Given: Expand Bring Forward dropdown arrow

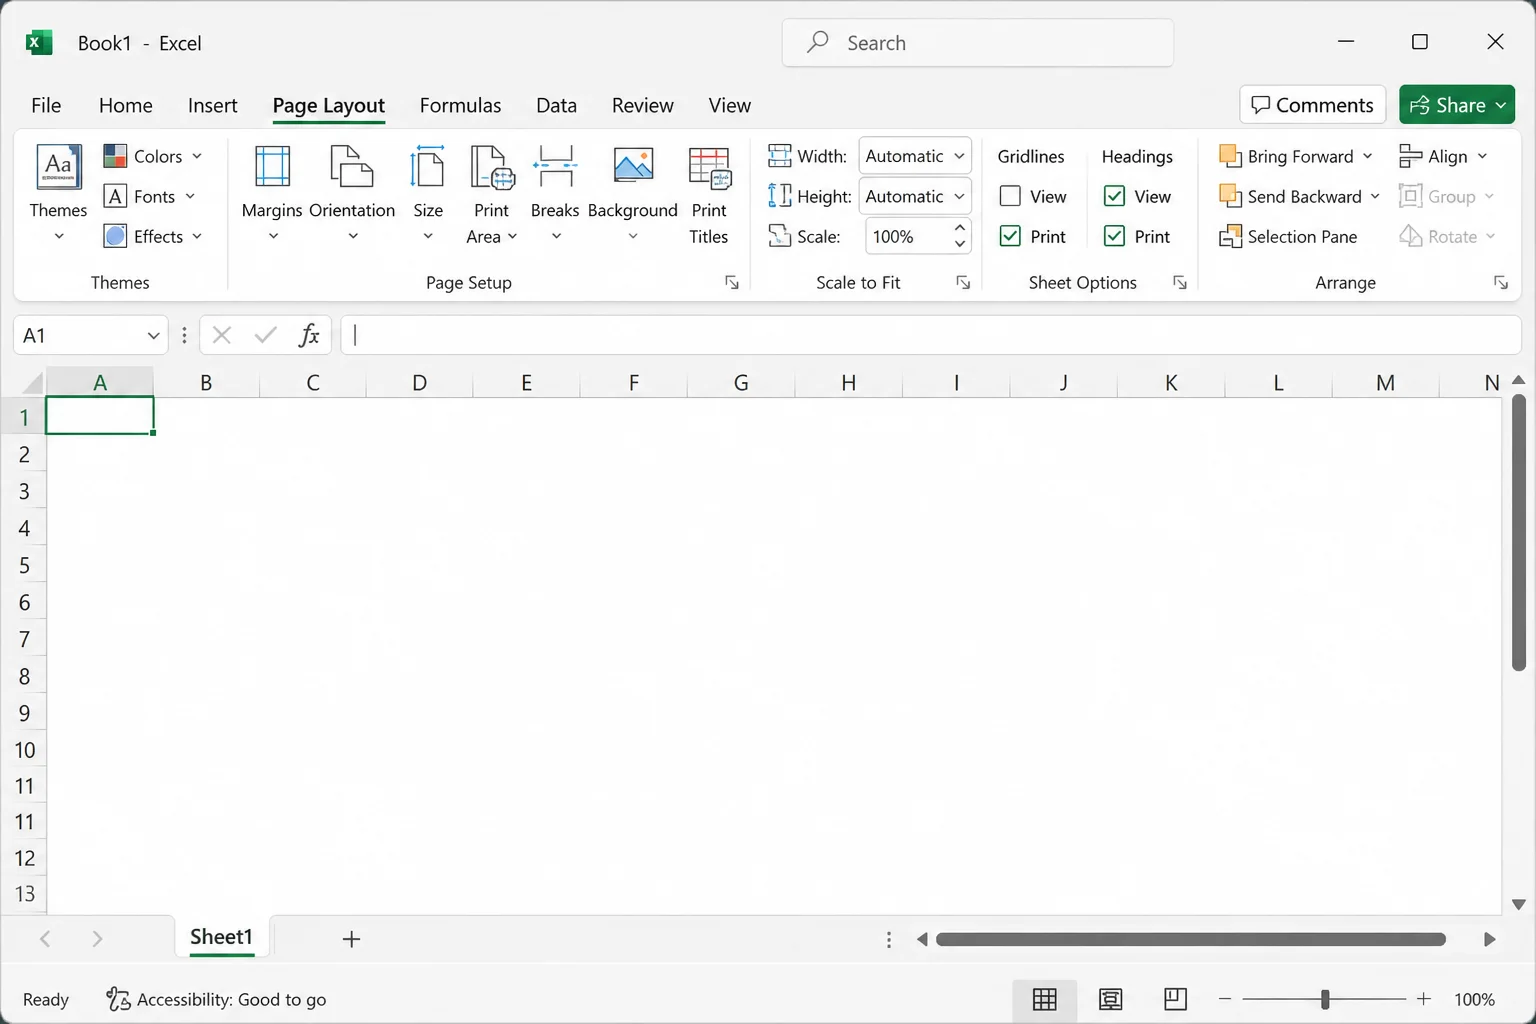Looking at the screenshot, I should point(1367,156).
